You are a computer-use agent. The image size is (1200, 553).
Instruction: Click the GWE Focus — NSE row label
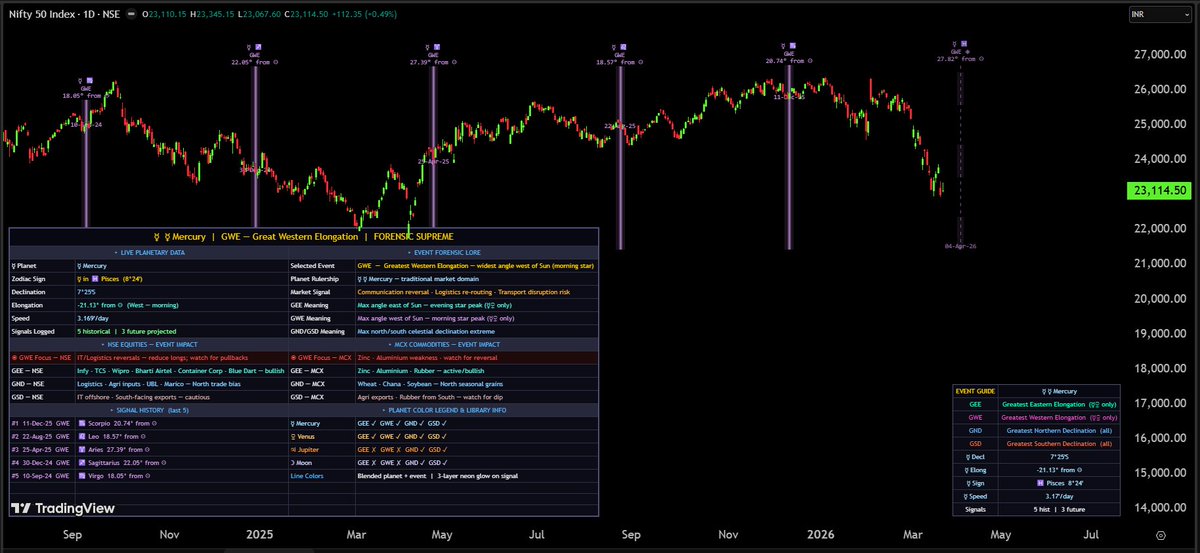[41, 357]
